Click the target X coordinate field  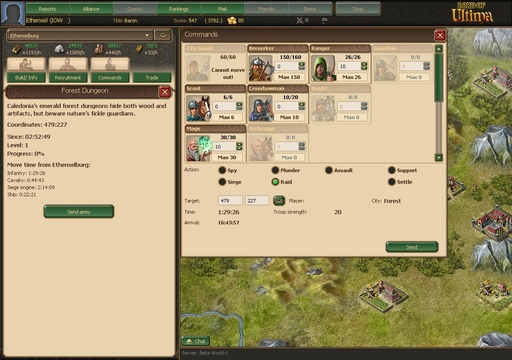tap(230, 200)
